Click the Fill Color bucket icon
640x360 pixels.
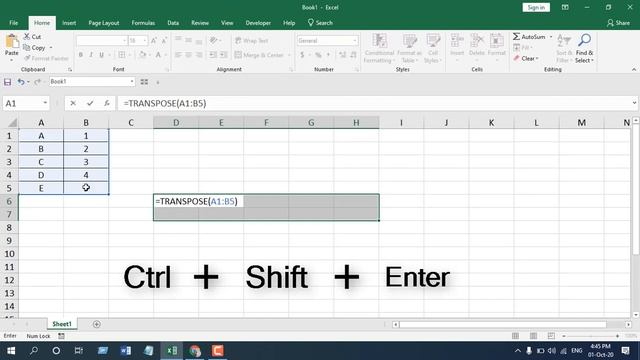tap(142, 55)
